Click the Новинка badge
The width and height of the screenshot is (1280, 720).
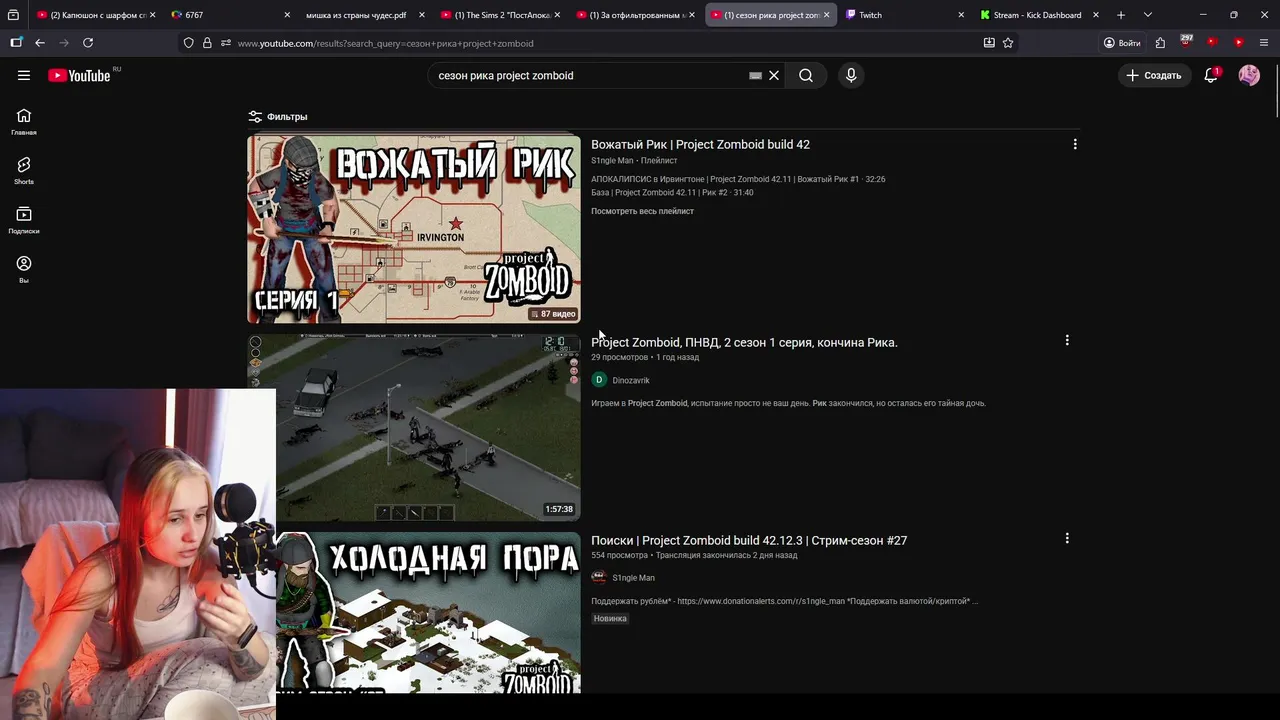[x=610, y=618]
